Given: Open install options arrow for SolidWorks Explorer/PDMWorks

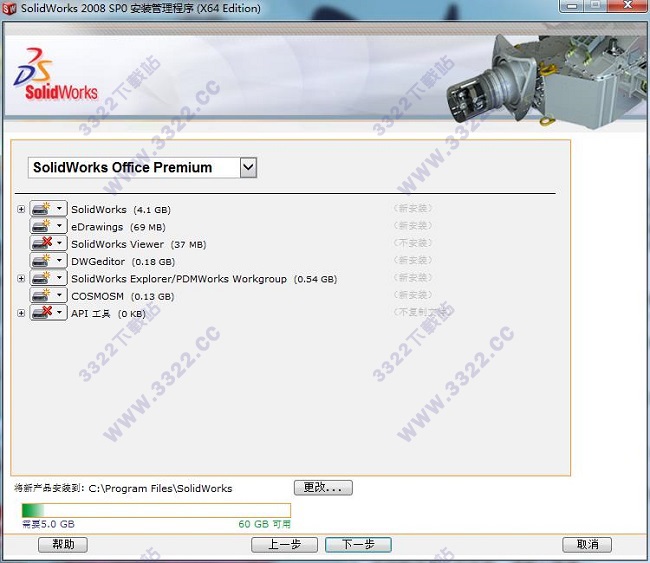Looking at the screenshot, I should (60, 279).
